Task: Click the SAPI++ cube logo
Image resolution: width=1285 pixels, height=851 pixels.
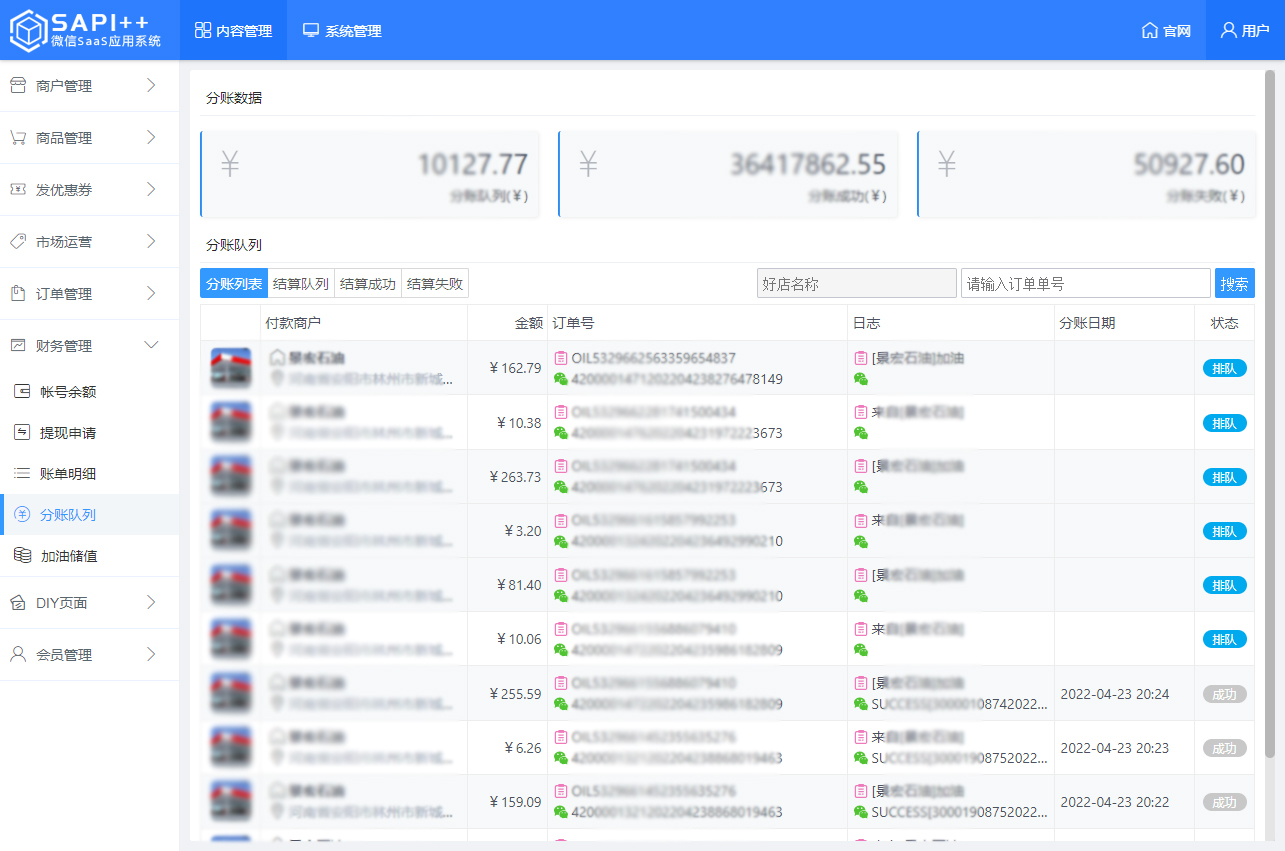Action: (x=28, y=30)
